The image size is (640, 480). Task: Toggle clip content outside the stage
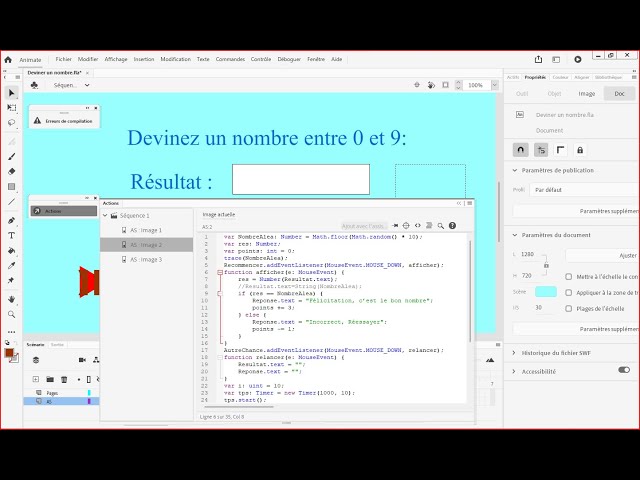(445, 85)
